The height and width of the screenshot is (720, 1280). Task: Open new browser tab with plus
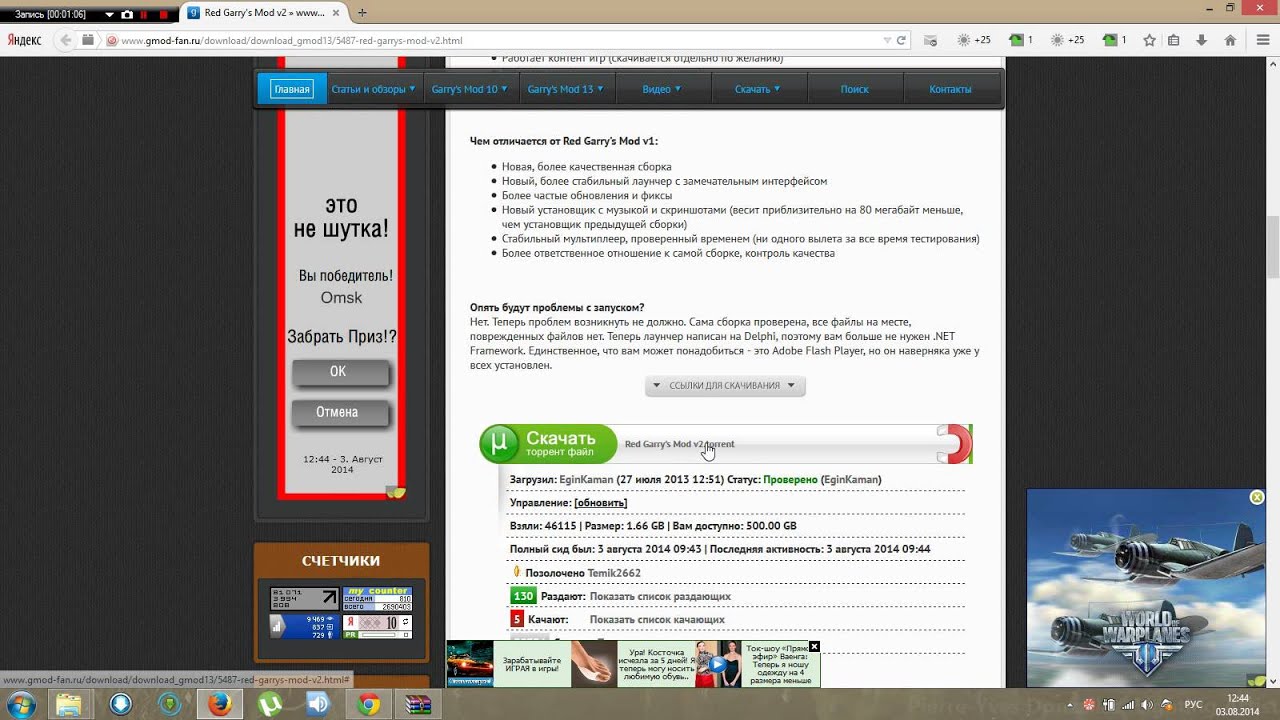coord(362,13)
